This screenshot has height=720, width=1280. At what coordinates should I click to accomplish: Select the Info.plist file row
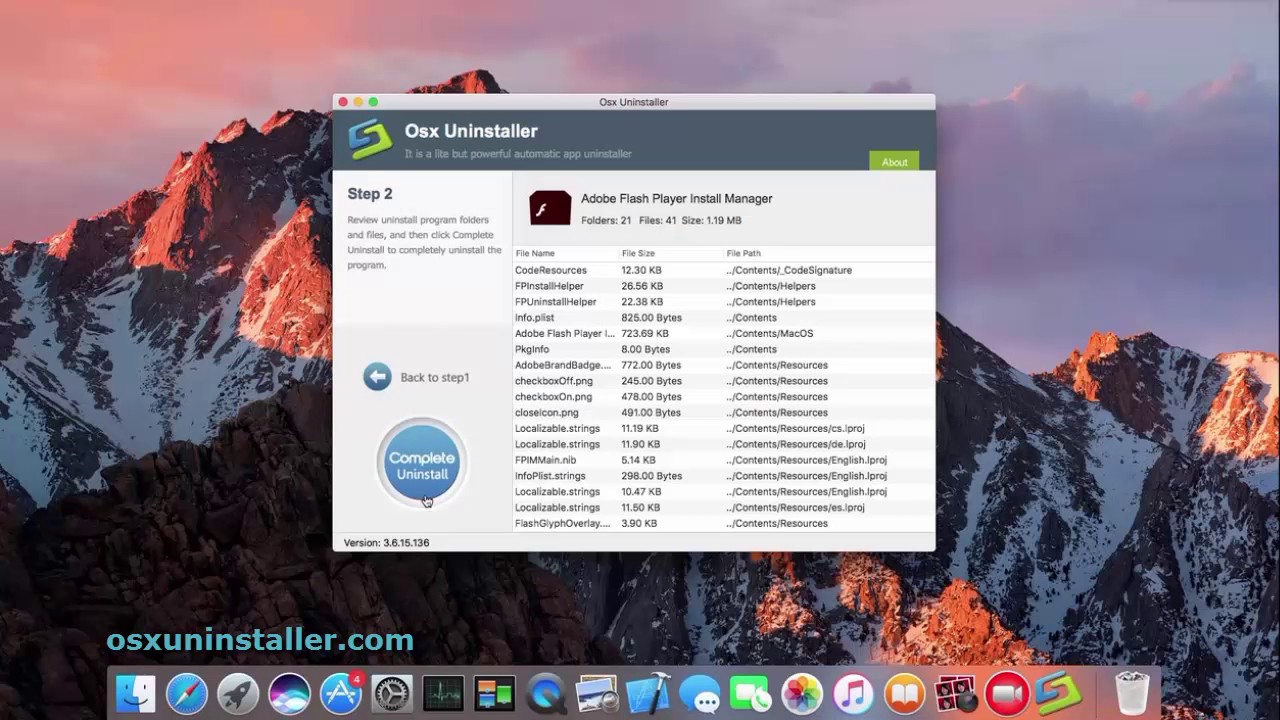[x=724, y=318]
